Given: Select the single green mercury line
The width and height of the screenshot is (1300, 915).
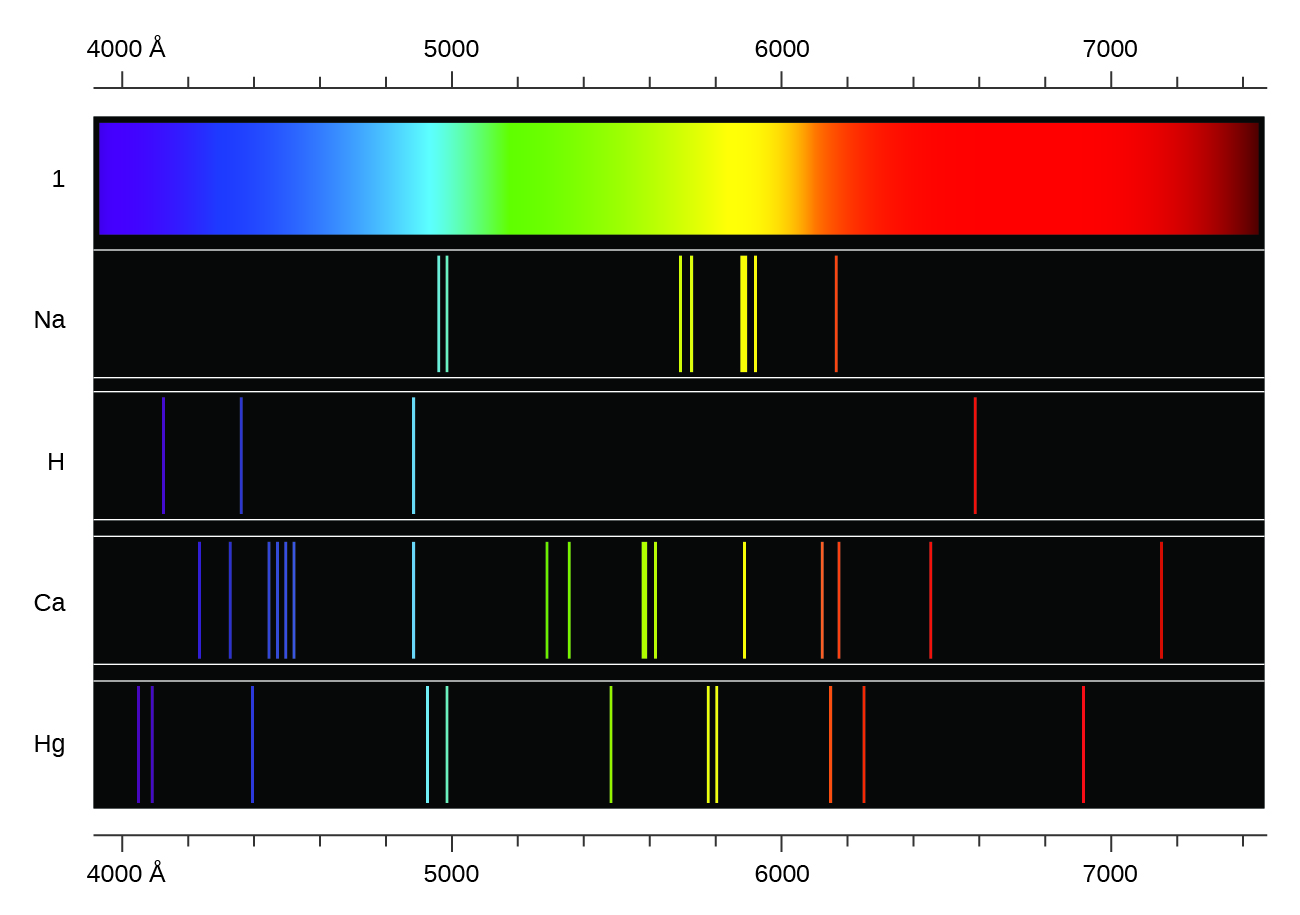Looking at the screenshot, I should pos(611,744).
